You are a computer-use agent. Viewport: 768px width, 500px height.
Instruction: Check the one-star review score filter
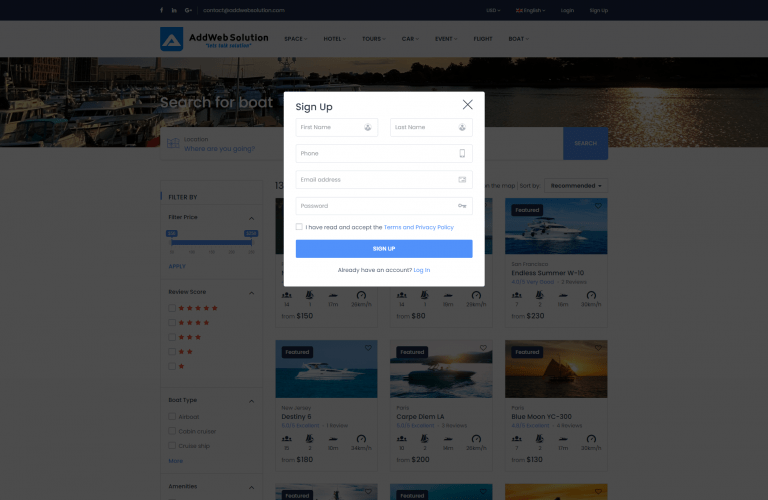pos(172,366)
